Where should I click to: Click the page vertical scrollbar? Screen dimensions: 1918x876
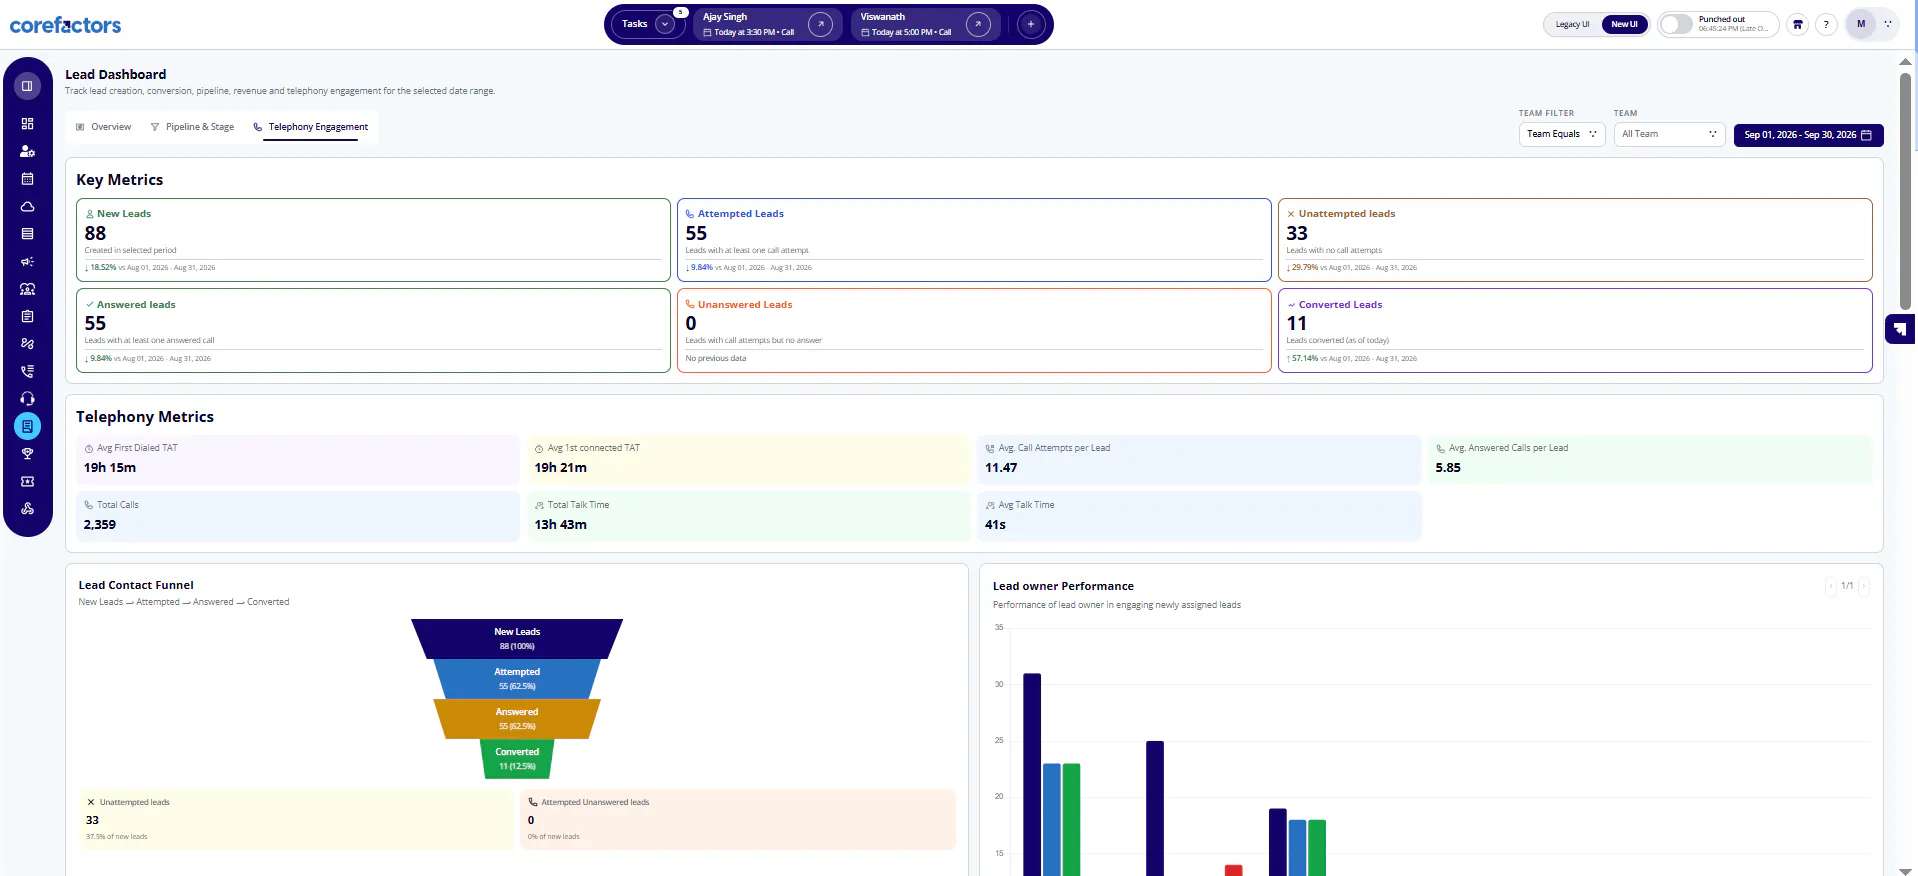pyautogui.click(x=1905, y=190)
